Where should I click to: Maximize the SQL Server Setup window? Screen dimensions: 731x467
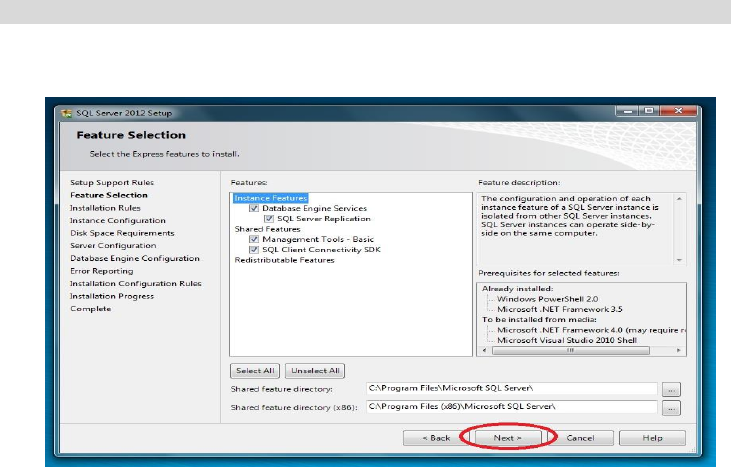tap(649, 111)
